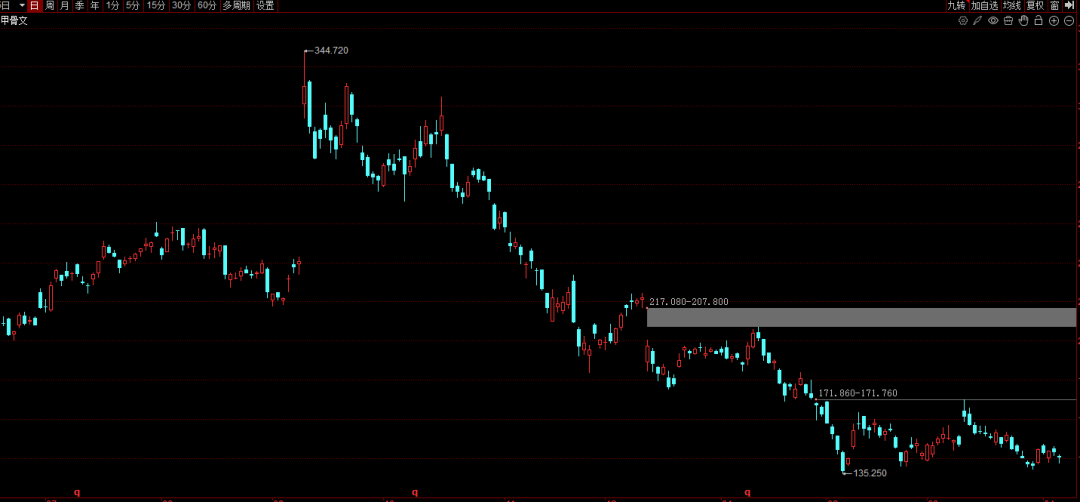Enable the 九转 indicator

click(957, 6)
